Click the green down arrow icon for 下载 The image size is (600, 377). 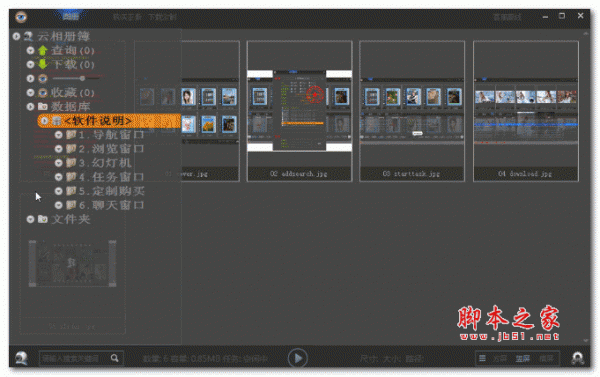click(42, 64)
